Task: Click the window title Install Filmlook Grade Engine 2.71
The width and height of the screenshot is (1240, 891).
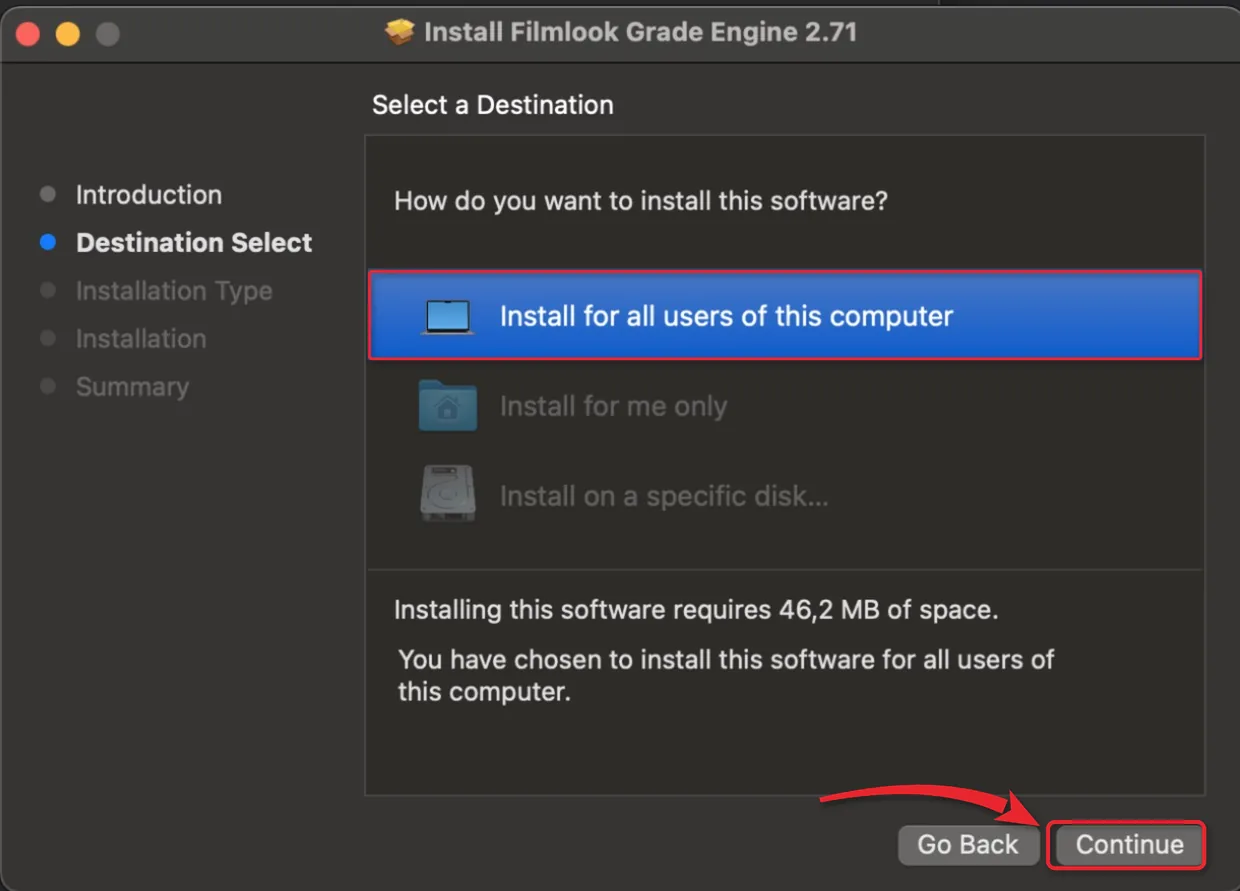Action: coord(640,33)
